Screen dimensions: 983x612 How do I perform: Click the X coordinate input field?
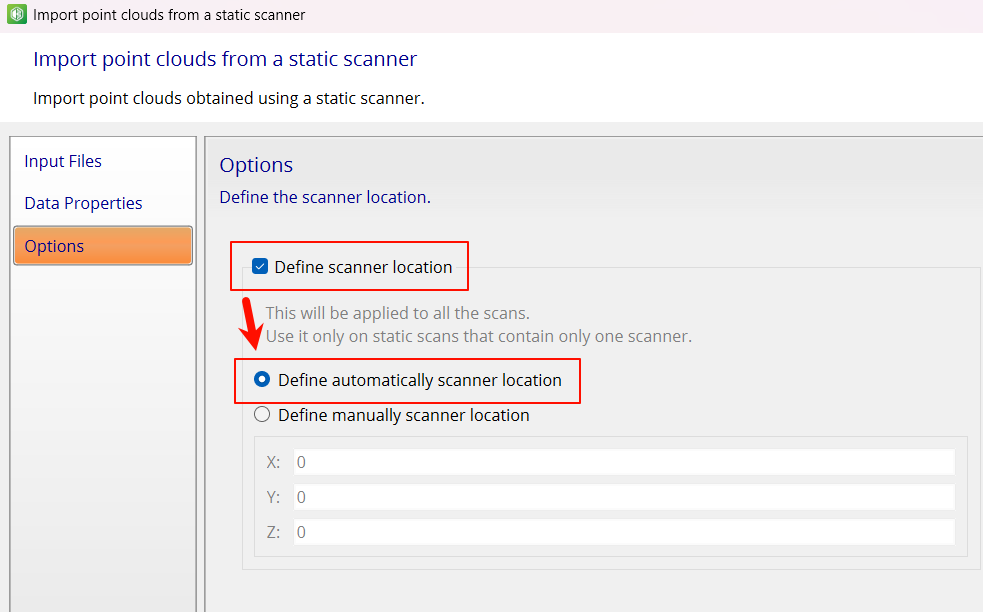[x=624, y=462]
